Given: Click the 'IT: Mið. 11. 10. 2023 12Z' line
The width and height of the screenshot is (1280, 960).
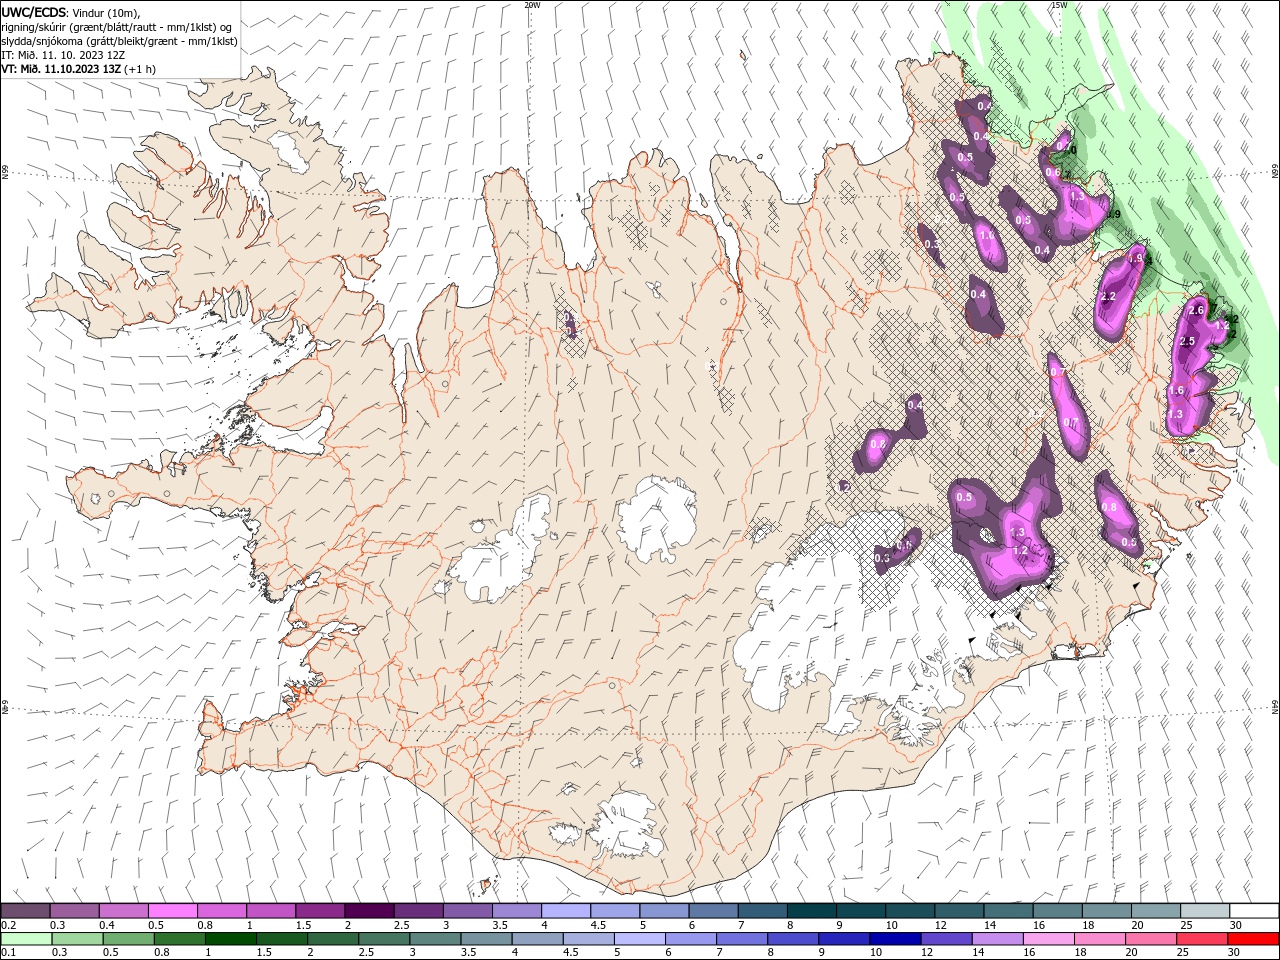Looking at the screenshot, I should 63,55.
